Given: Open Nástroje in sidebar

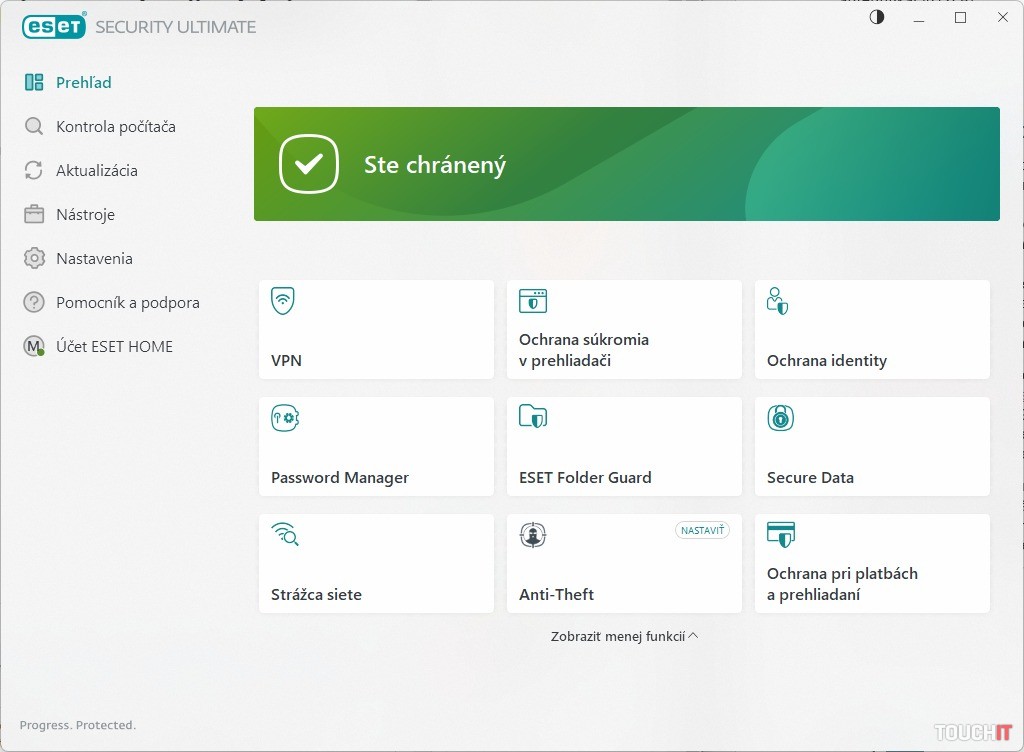Looking at the screenshot, I should point(85,215).
